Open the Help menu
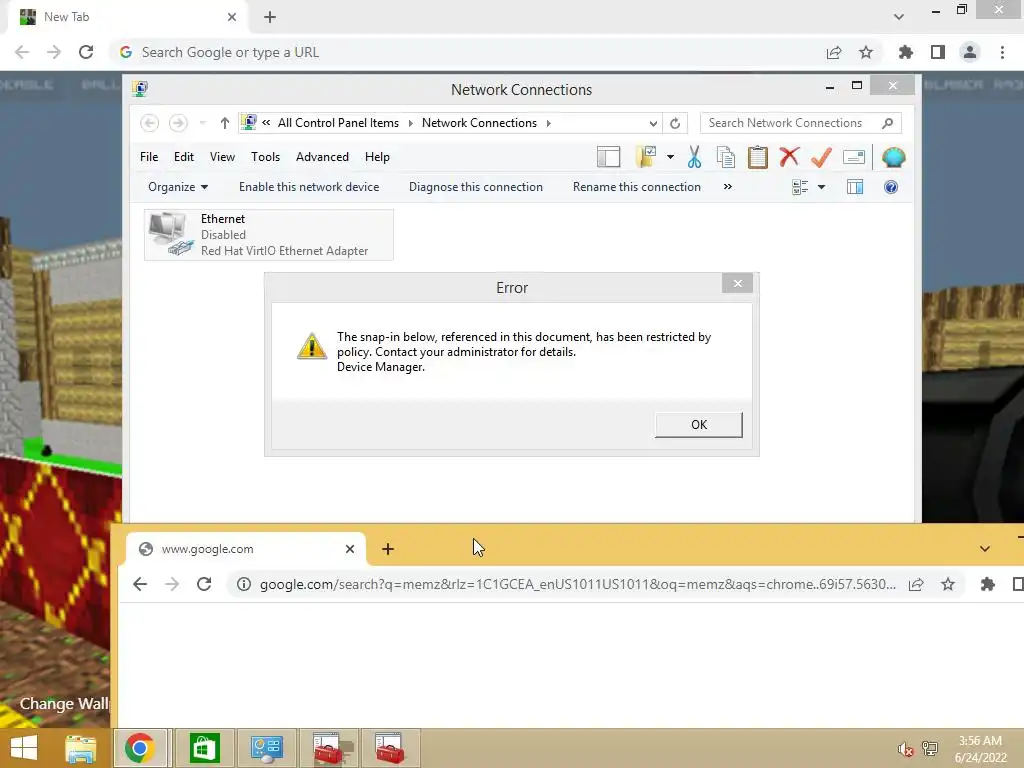Screen dimensions: 1024x768 377,157
